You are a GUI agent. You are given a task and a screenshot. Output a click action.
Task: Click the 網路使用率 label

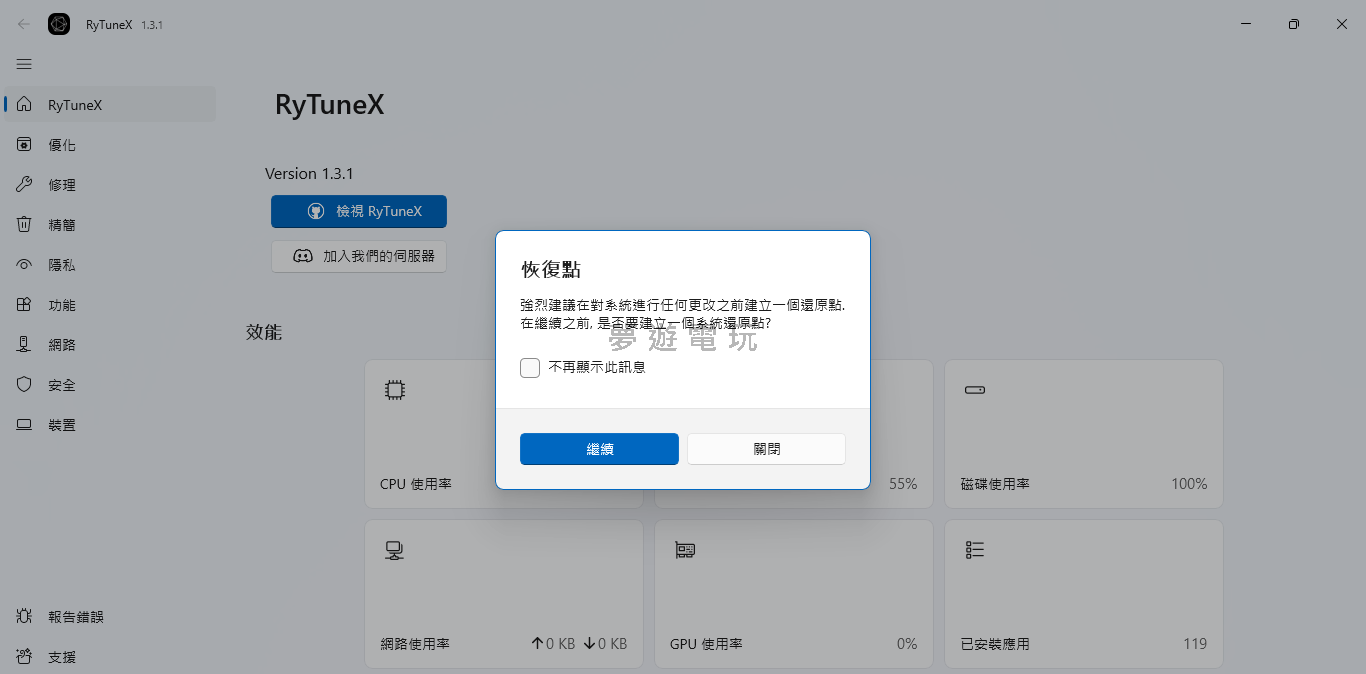[415, 644]
